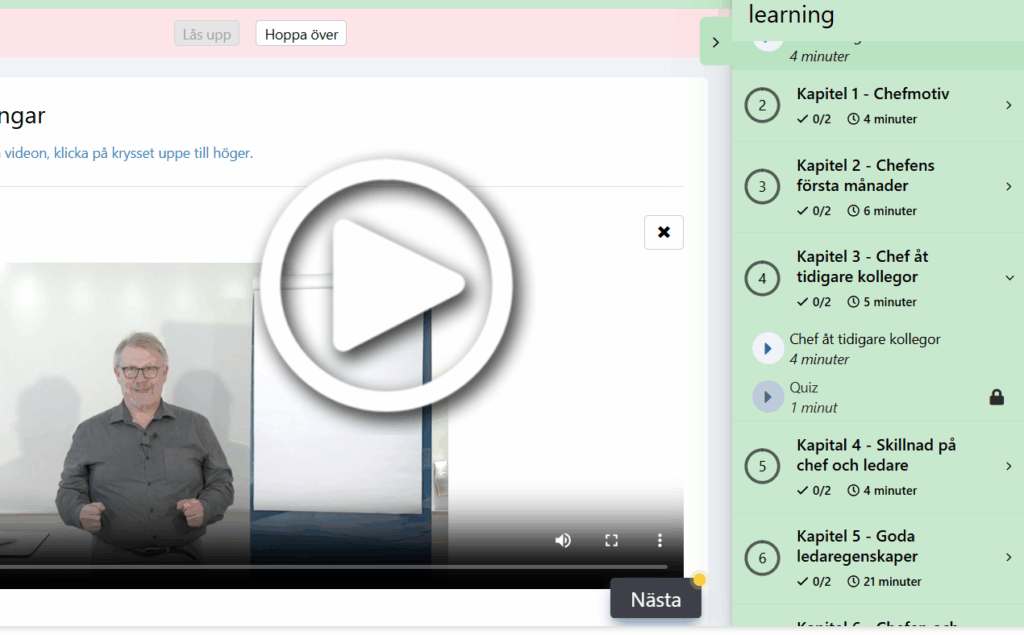Enter fullscreen mode for the video
This screenshot has height=635, width=1024.
pos(611,540)
